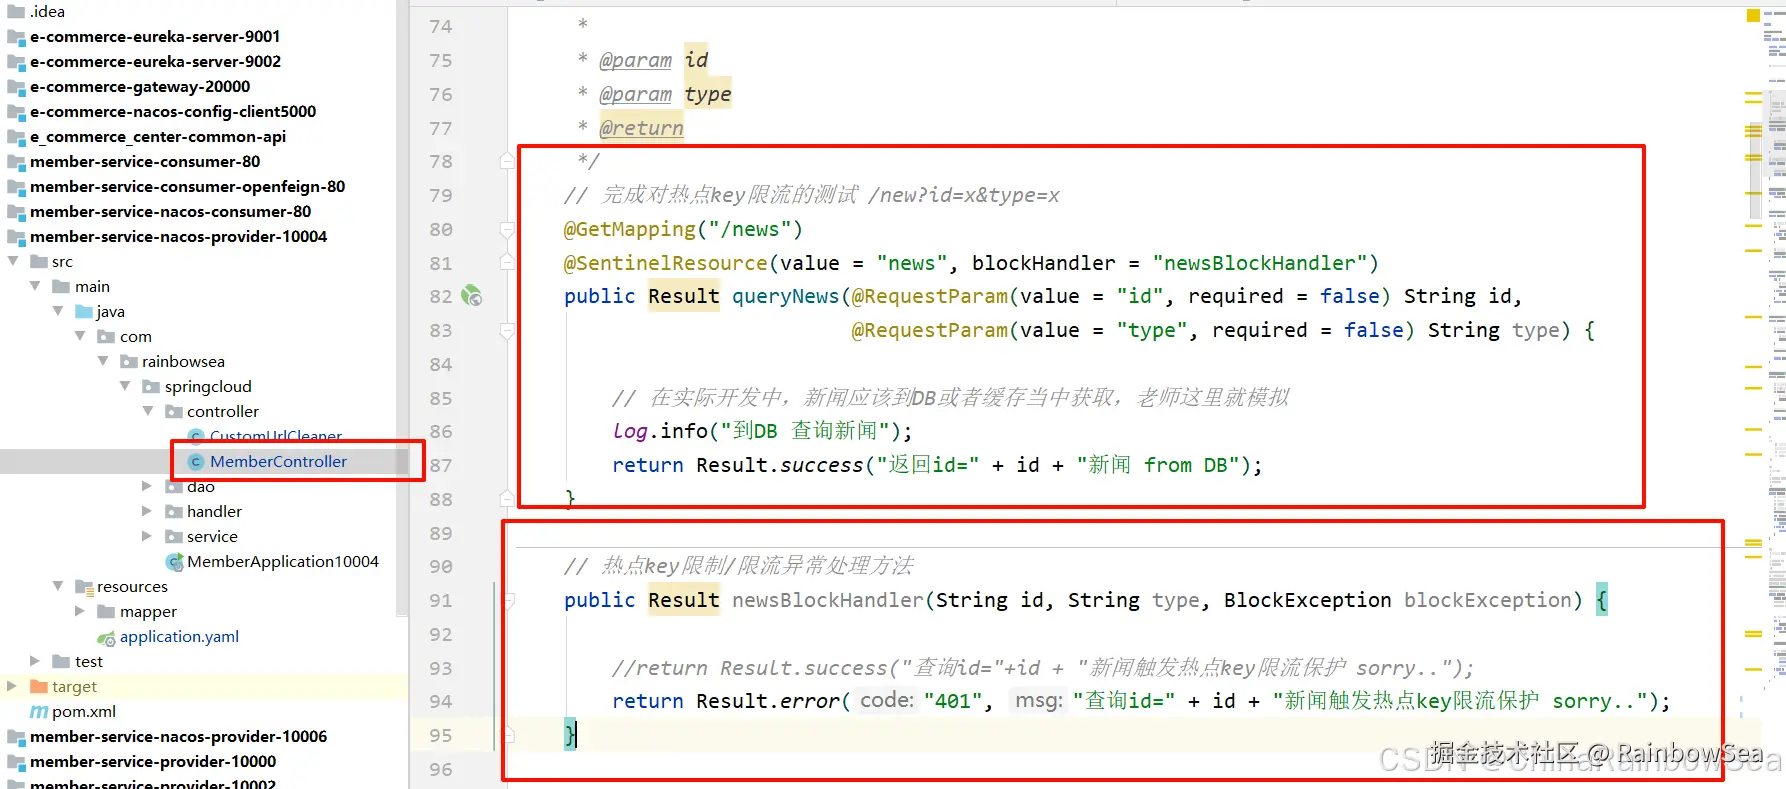Viewport: 1786px width, 789px height.
Task: Collapse the main folder
Action: 36,286
